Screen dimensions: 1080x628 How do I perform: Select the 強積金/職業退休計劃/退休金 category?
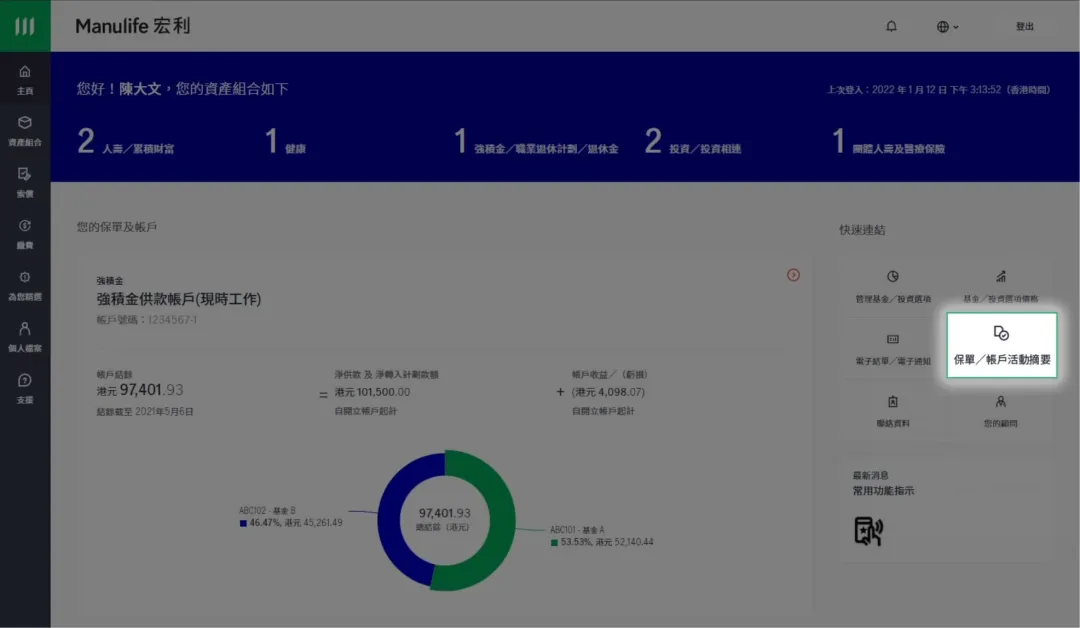click(x=536, y=142)
